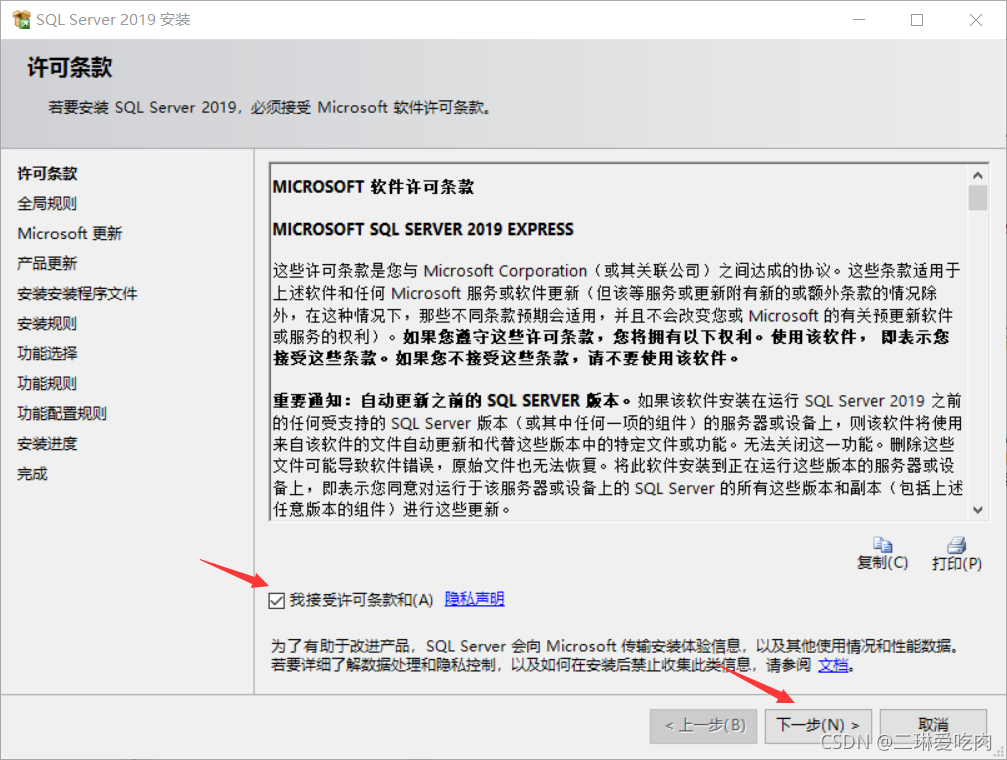The image size is (1007, 760).
Task: Click the 取消 cancel button
Action: (x=933, y=725)
